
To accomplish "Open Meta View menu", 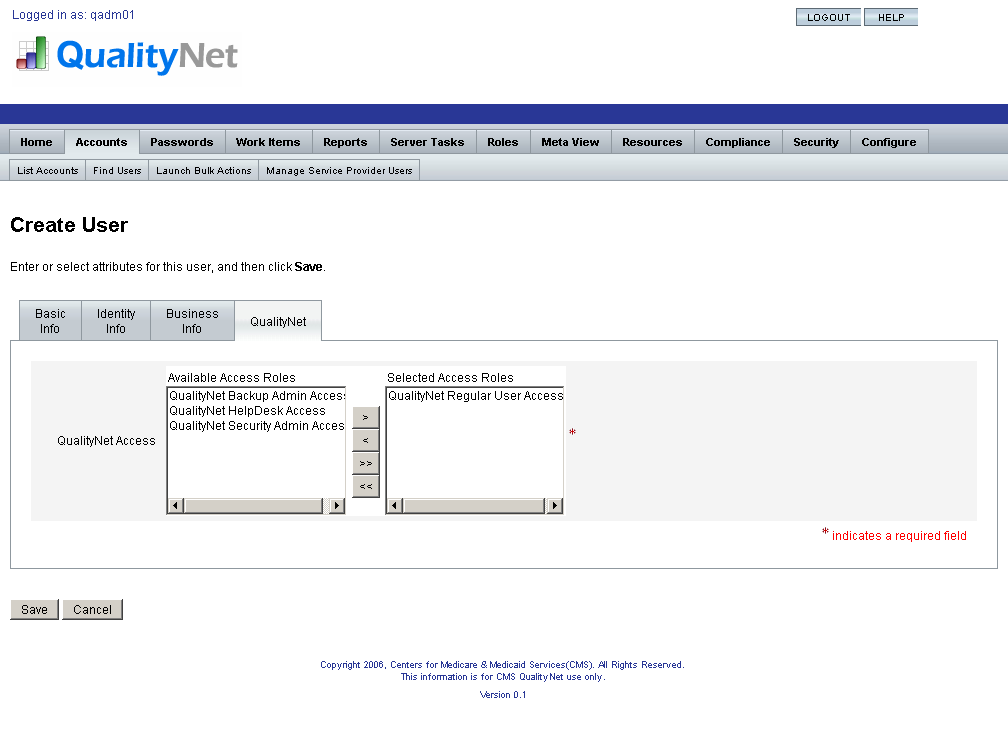I will tap(570, 142).
